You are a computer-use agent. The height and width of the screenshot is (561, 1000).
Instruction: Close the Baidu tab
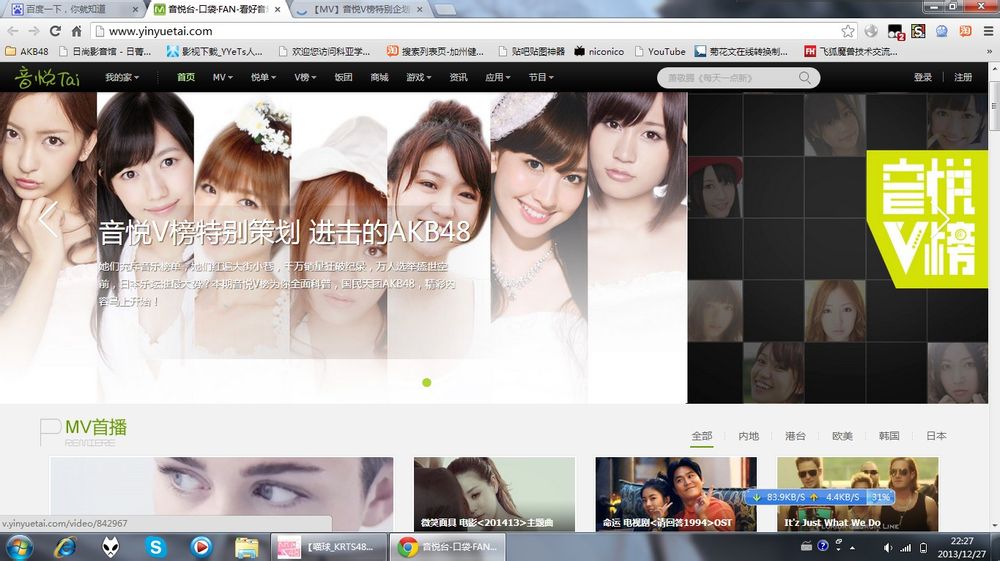point(135,10)
